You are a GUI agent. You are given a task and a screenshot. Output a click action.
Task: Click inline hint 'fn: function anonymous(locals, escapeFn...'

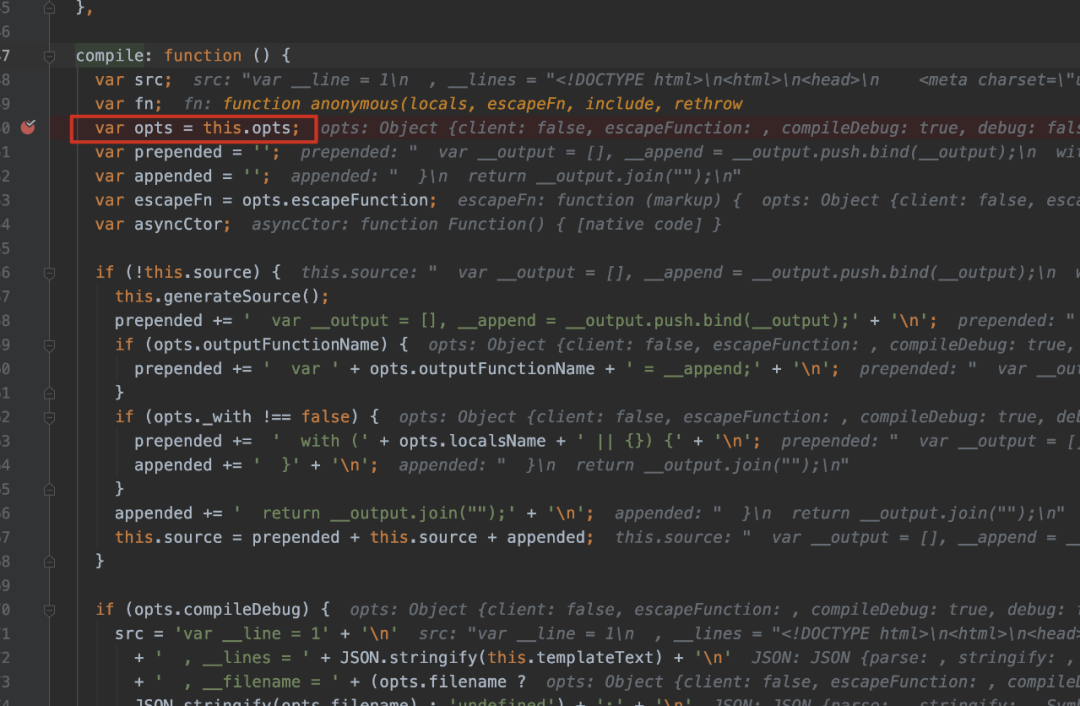[464, 104]
